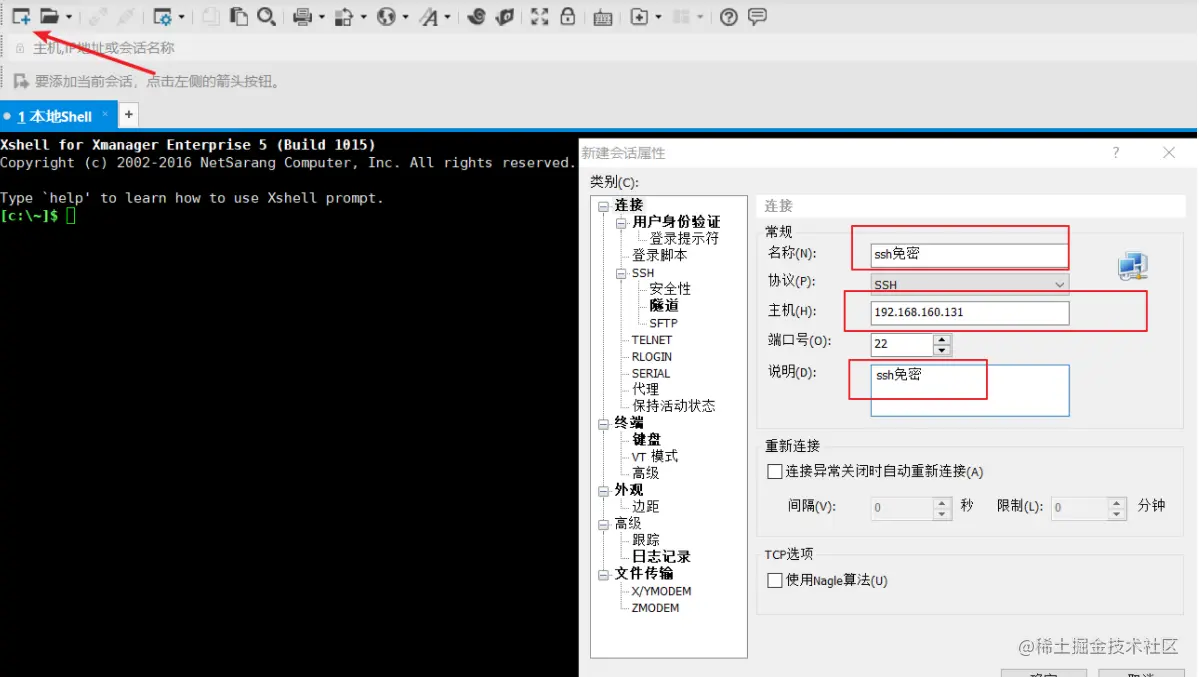Click the Open Session folder icon
The height and width of the screenshot is (677, 1199).
pos(50,16)
